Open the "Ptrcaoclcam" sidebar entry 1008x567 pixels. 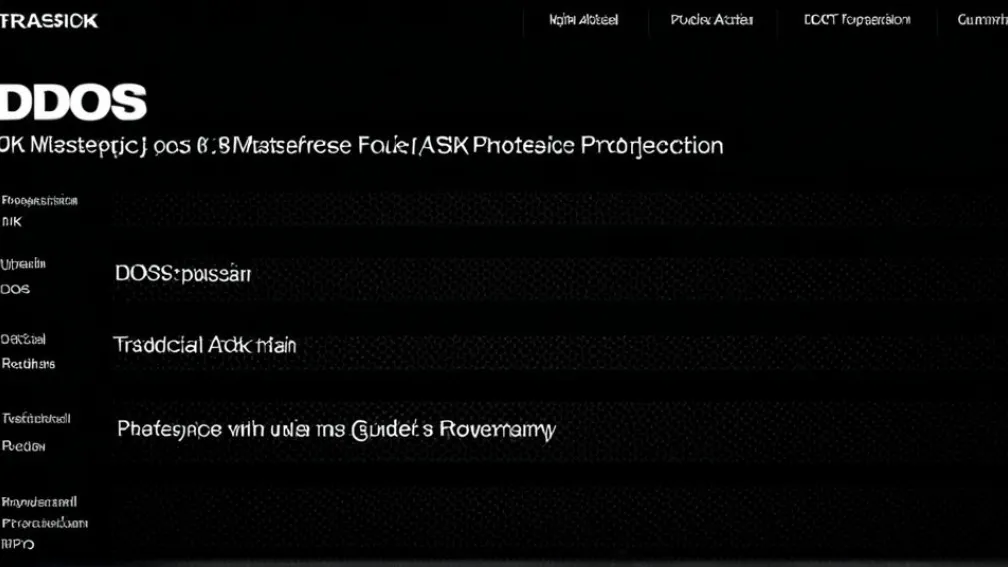(x=44, y=523)
